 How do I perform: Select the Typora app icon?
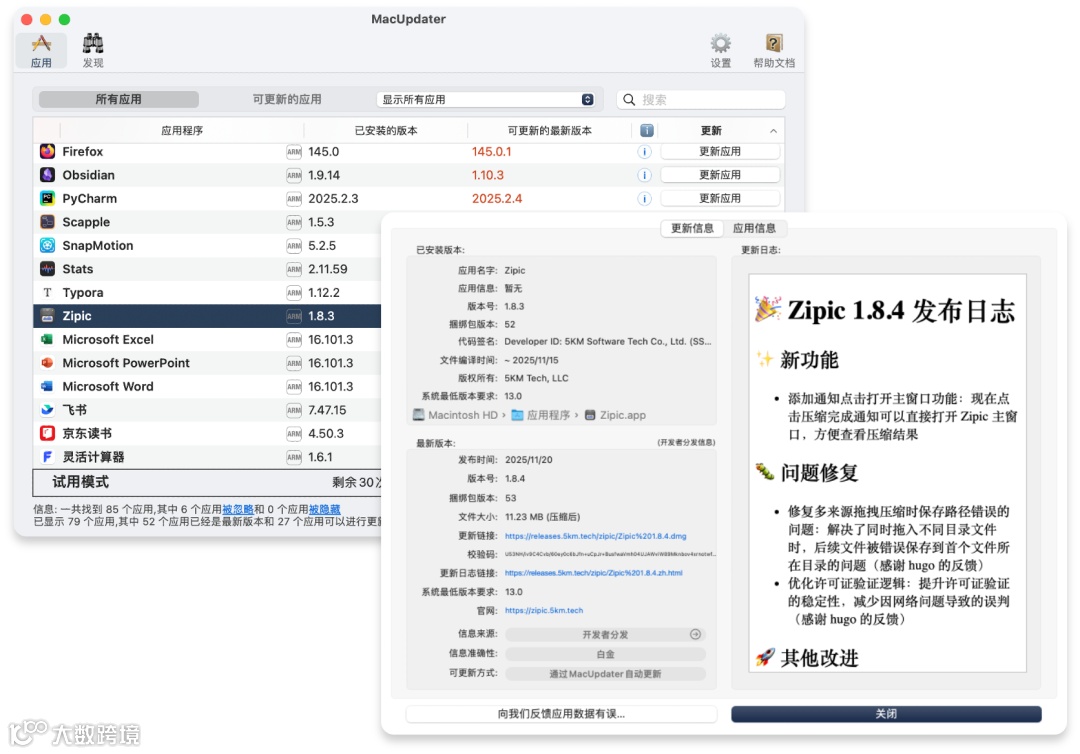[x=48, y=292]
